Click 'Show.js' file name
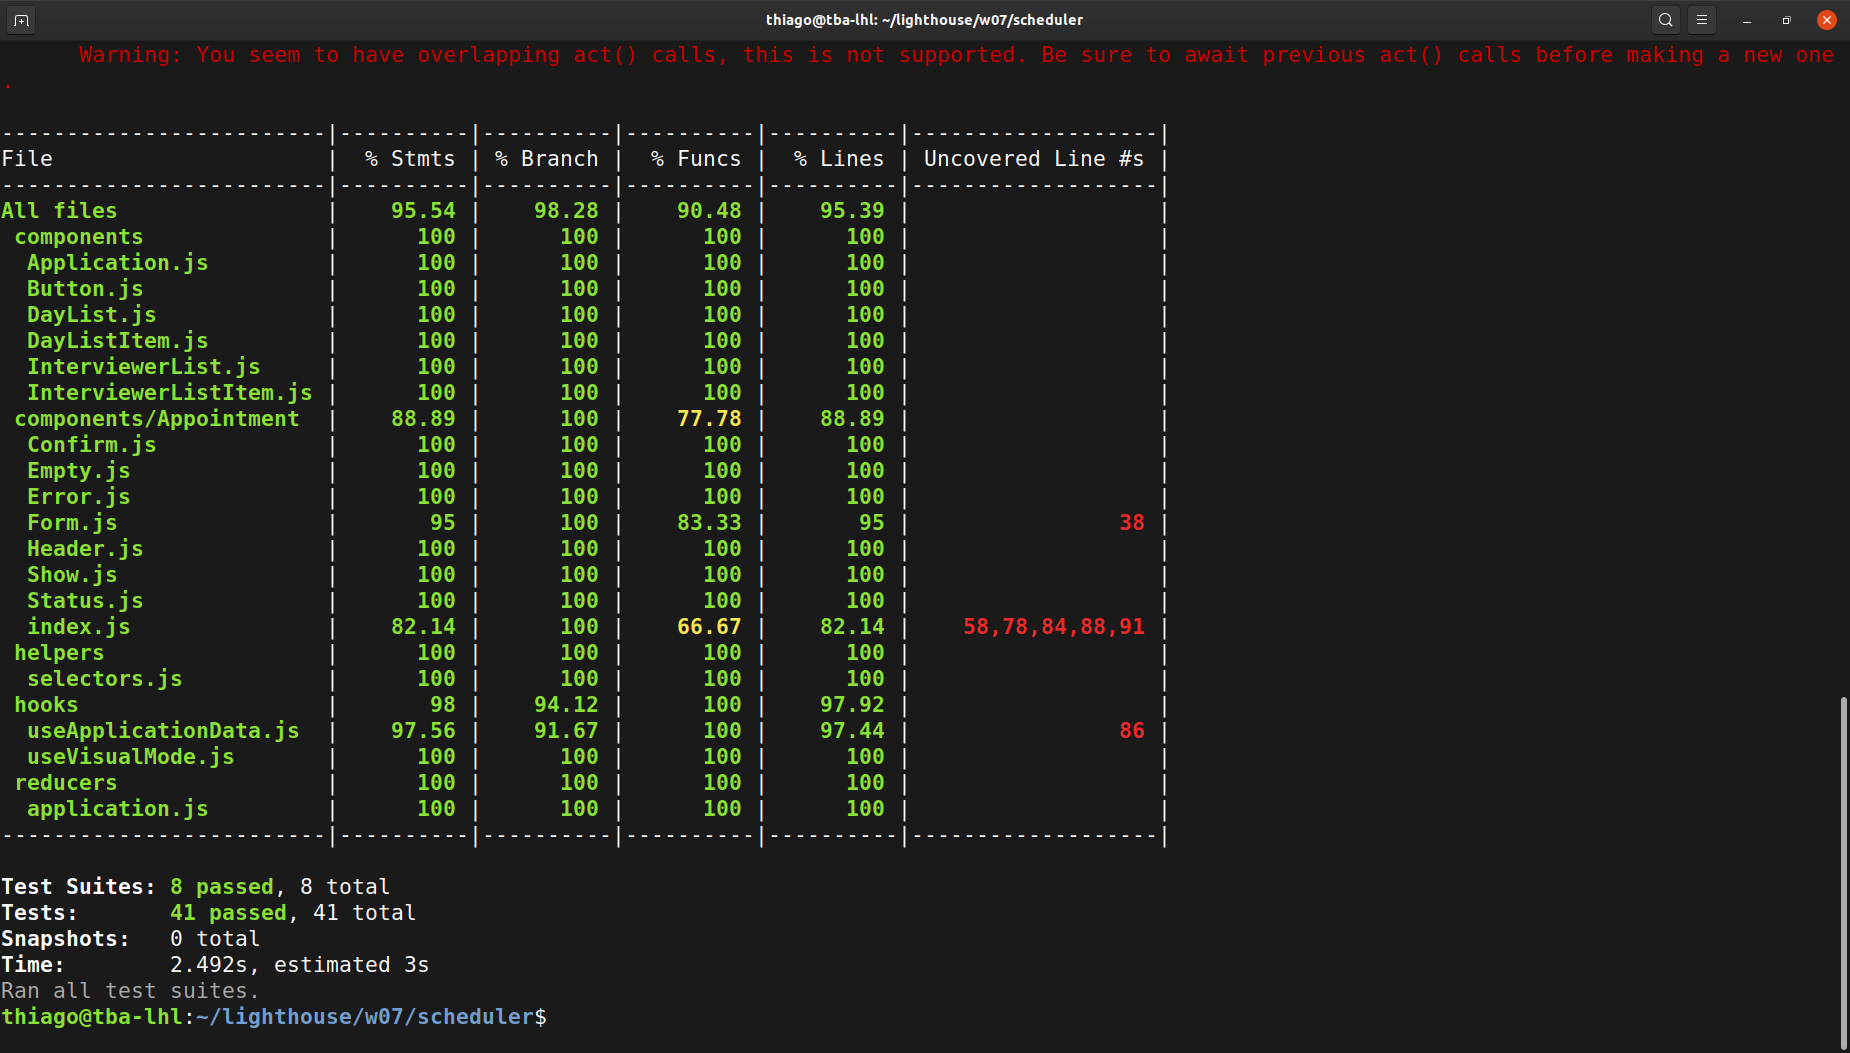The image size is (1850, 1053). (72, 575)
